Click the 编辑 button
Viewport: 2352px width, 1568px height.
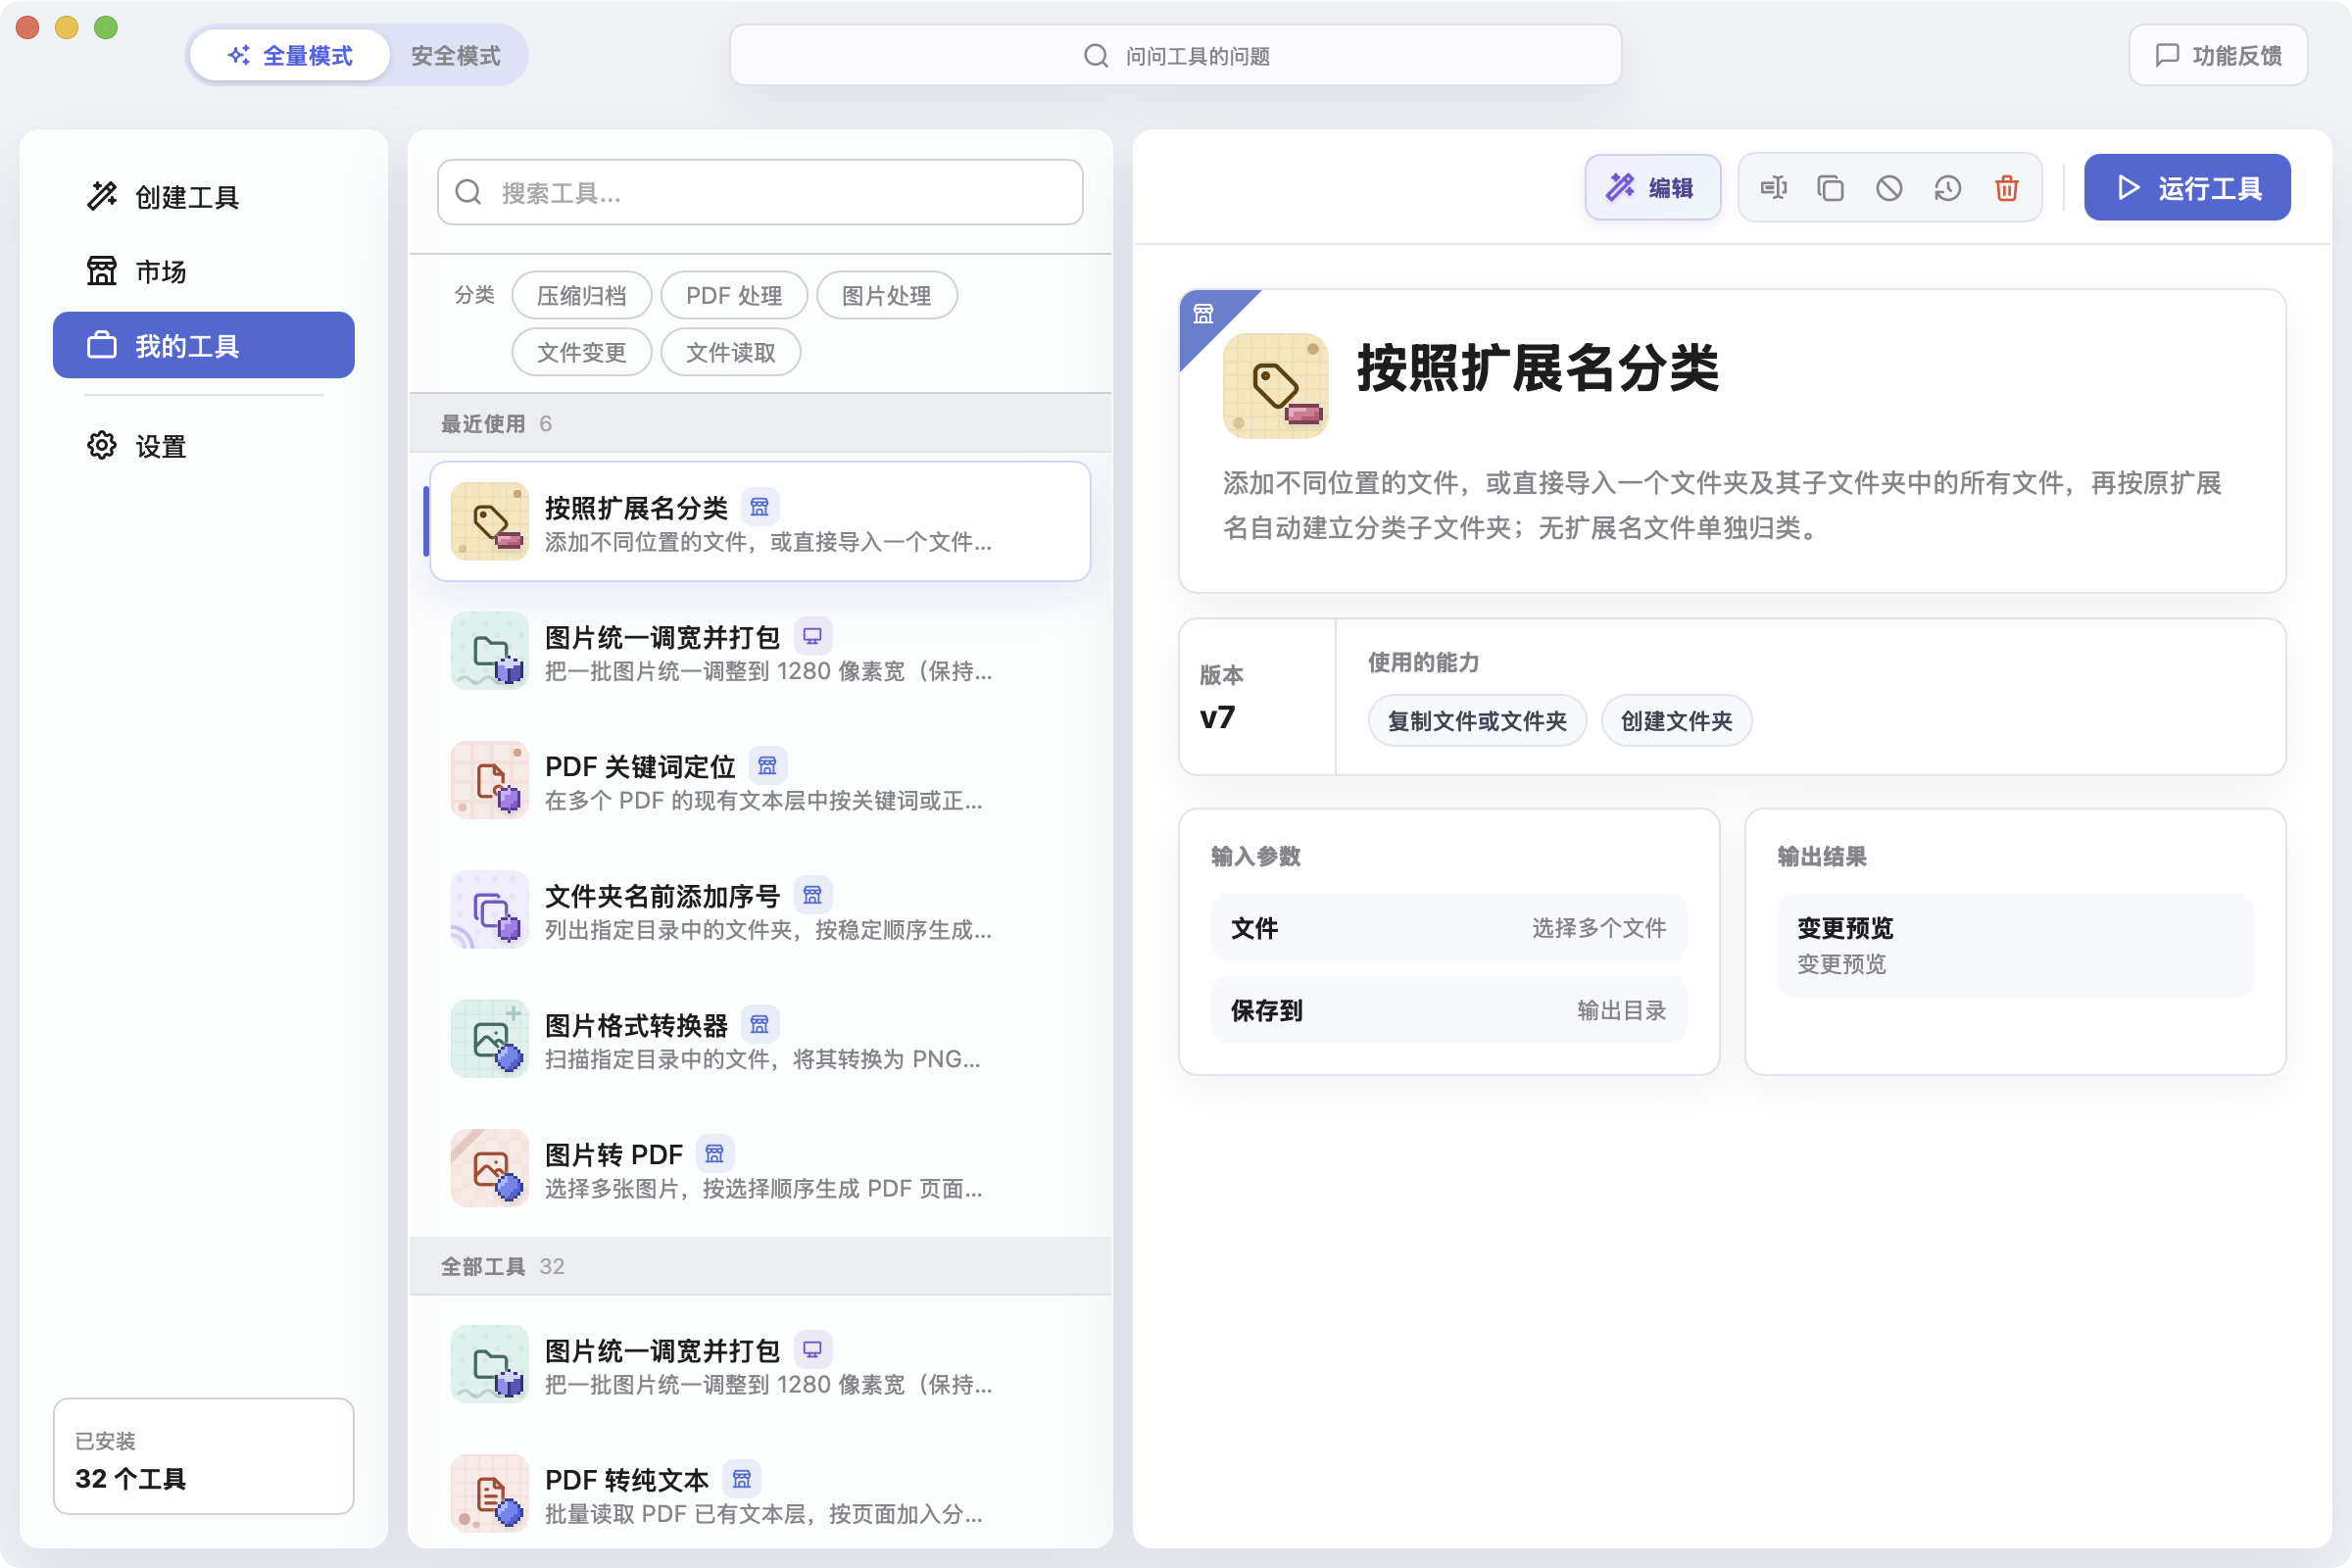pos(1652,188)
